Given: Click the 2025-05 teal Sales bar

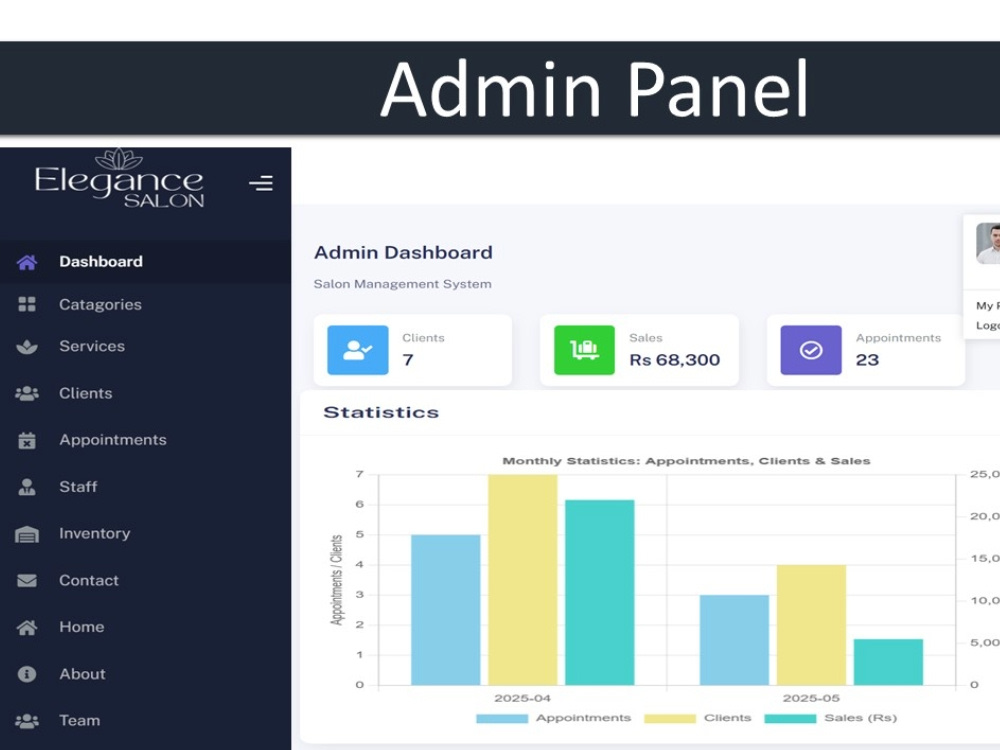Looking at the screenshot, I should tap(888, 662).
